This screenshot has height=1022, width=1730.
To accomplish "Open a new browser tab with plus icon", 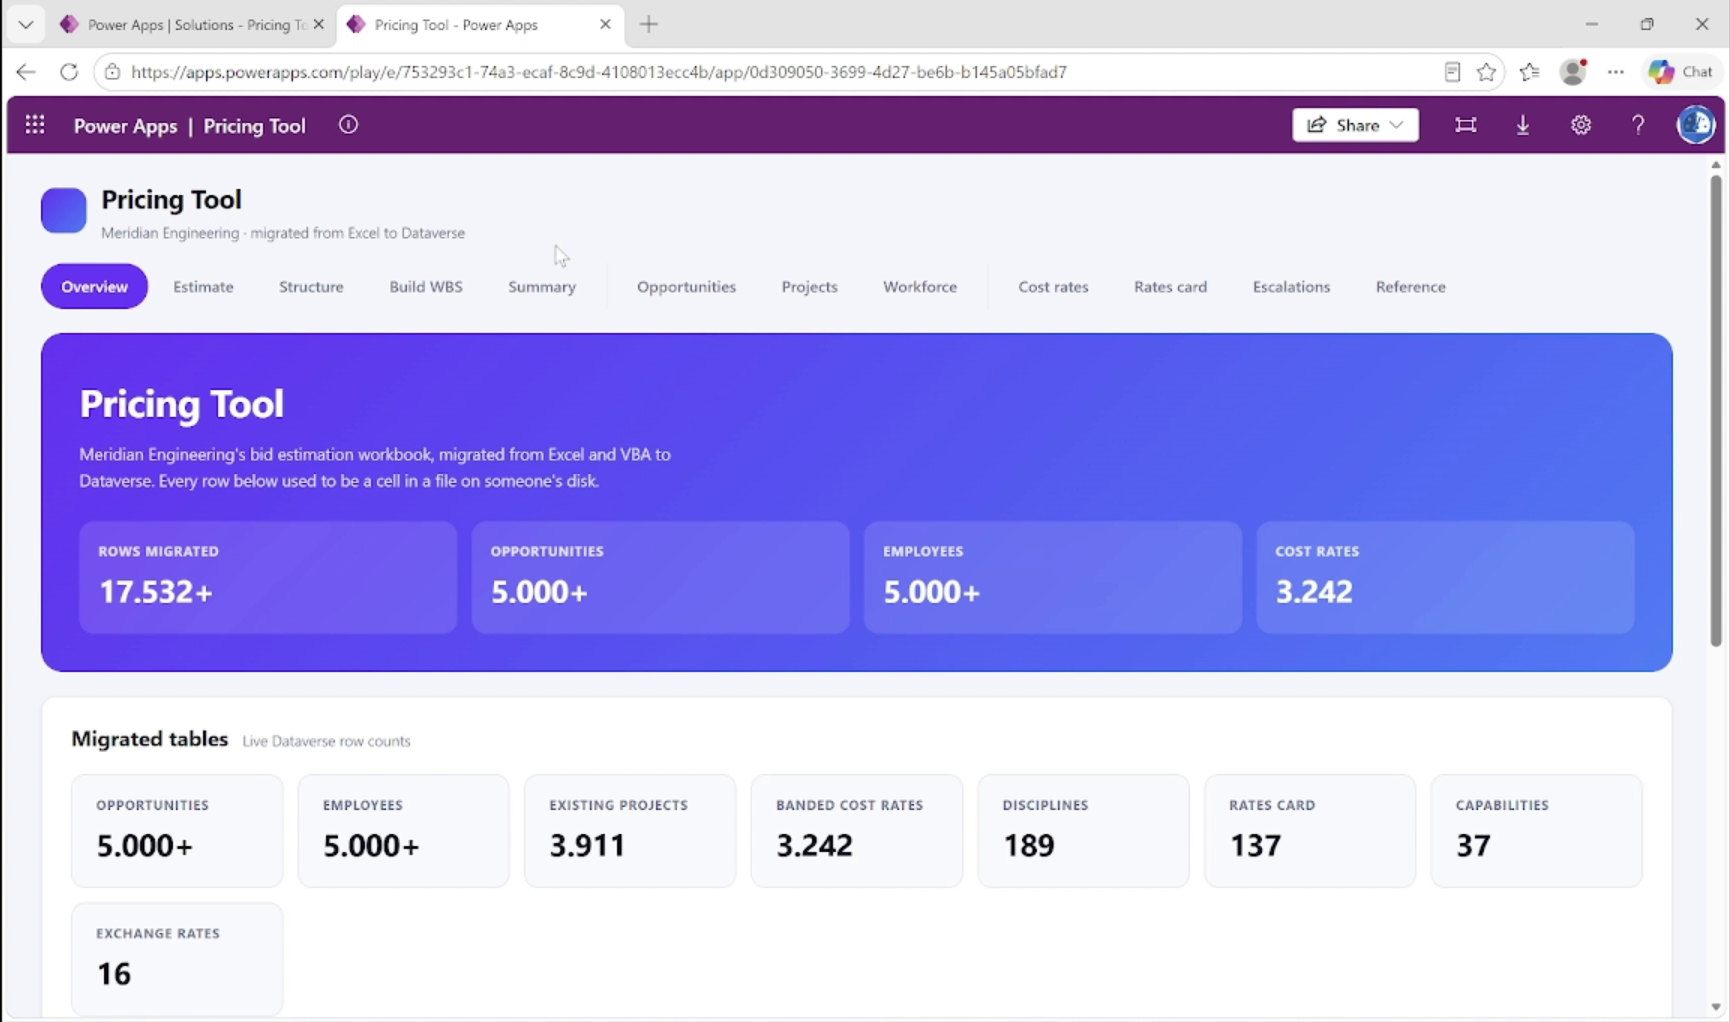I will tap(649, 24).
